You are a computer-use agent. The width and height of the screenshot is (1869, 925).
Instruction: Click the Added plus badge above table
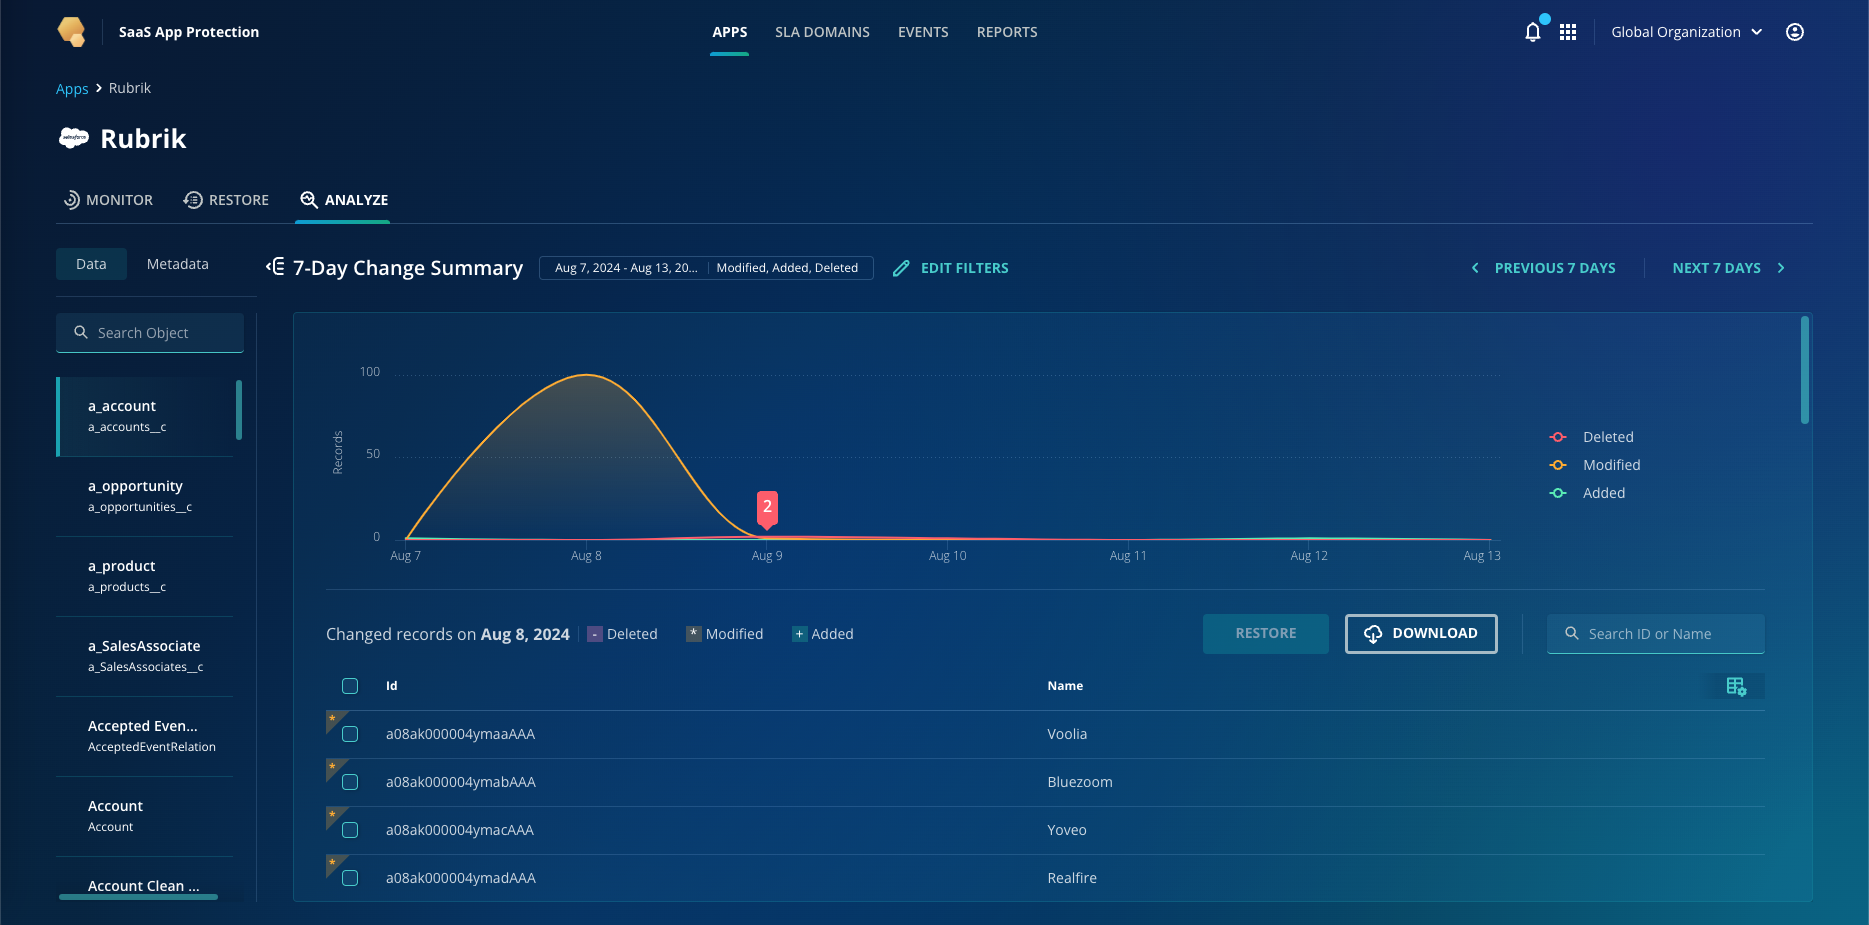click(800, 634)
